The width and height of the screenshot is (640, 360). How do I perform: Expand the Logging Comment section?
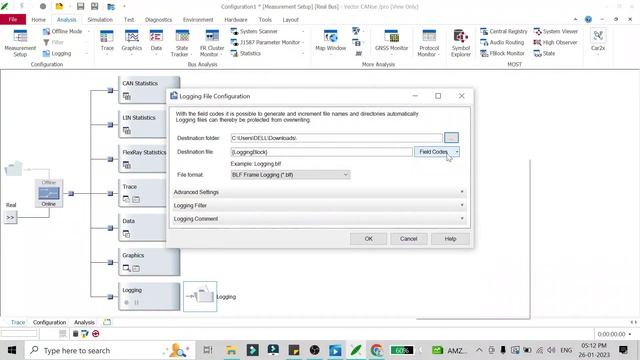point(319,219)
